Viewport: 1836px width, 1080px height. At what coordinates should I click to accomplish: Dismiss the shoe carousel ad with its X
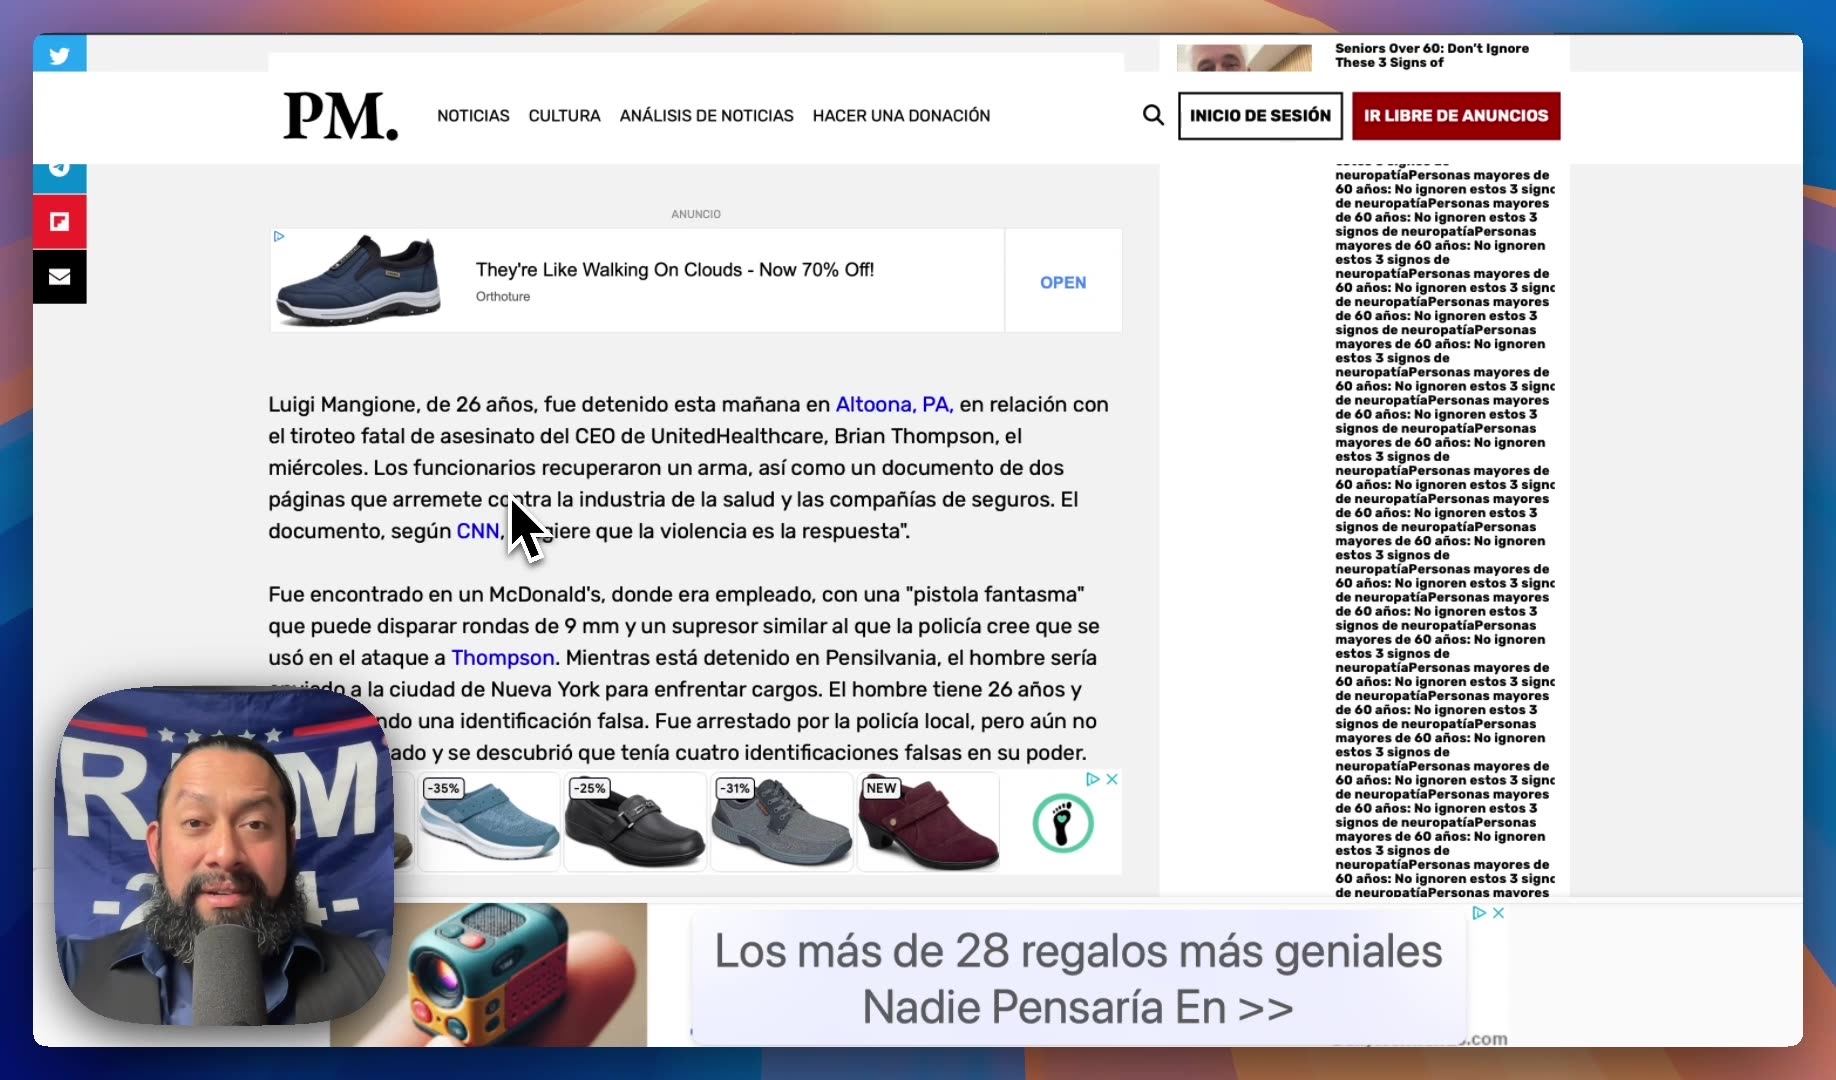point(1111,779)
